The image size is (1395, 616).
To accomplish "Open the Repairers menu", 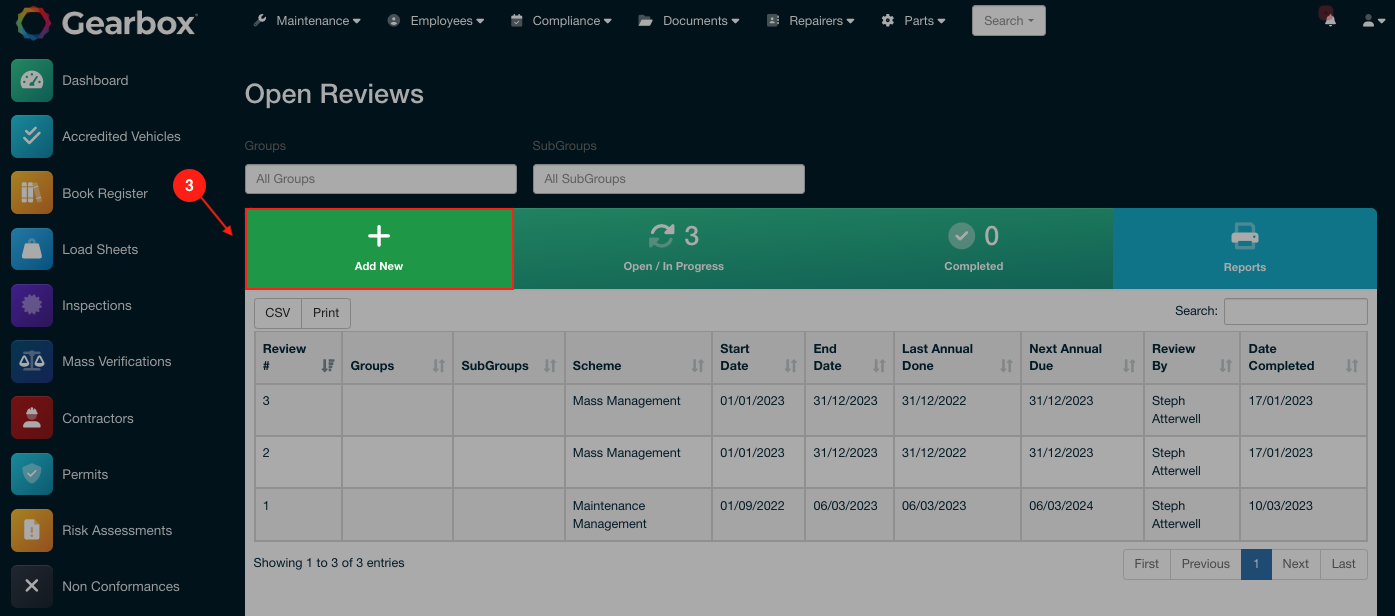I will click(x=811, y=20).
